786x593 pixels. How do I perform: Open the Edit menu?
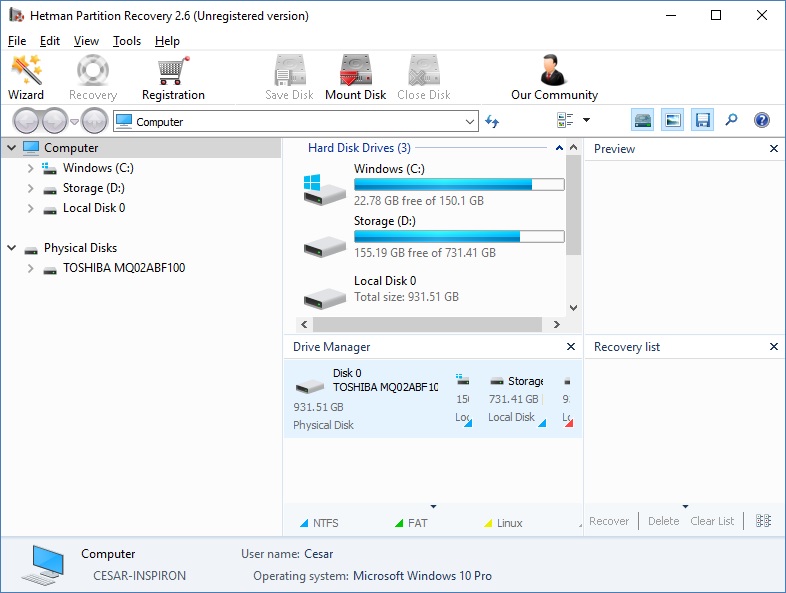(50, 41)
